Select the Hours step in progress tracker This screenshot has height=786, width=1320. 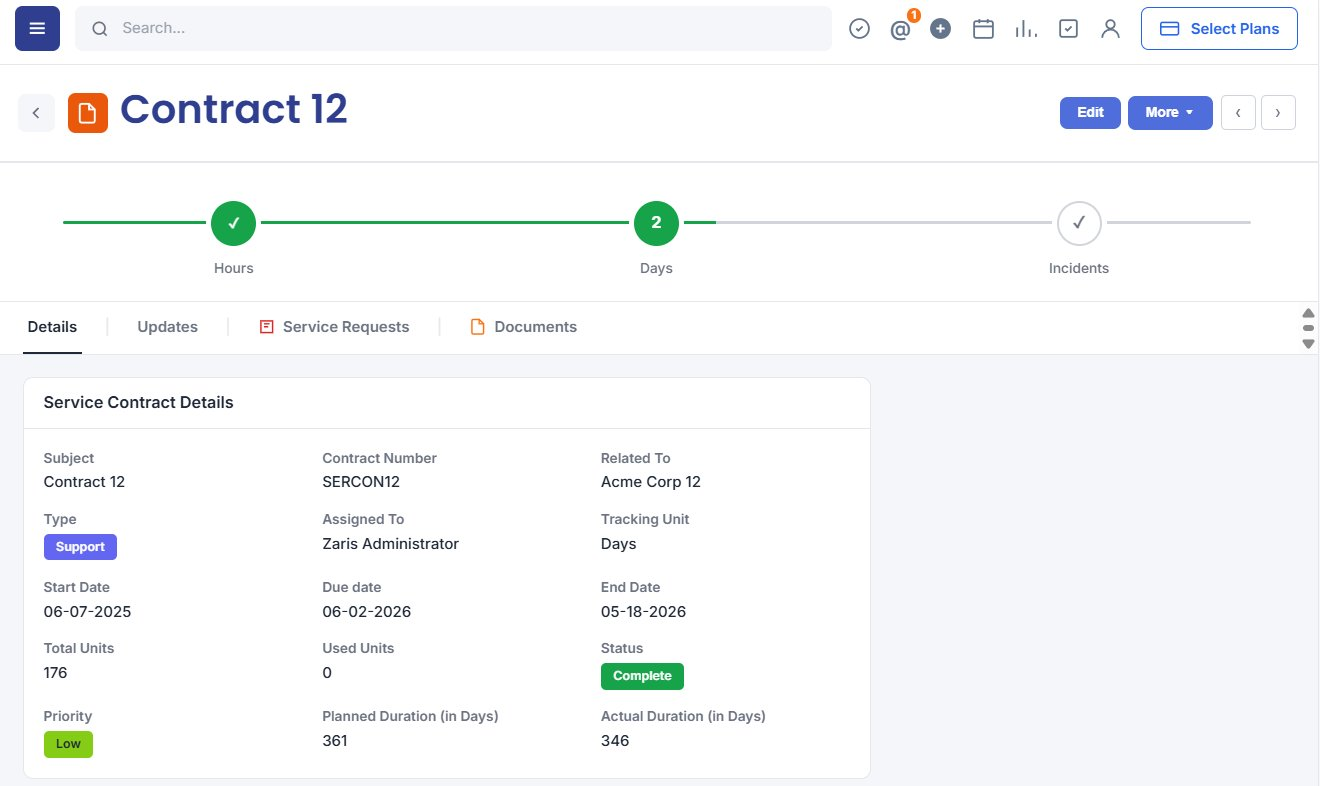[x=233, y=223]
